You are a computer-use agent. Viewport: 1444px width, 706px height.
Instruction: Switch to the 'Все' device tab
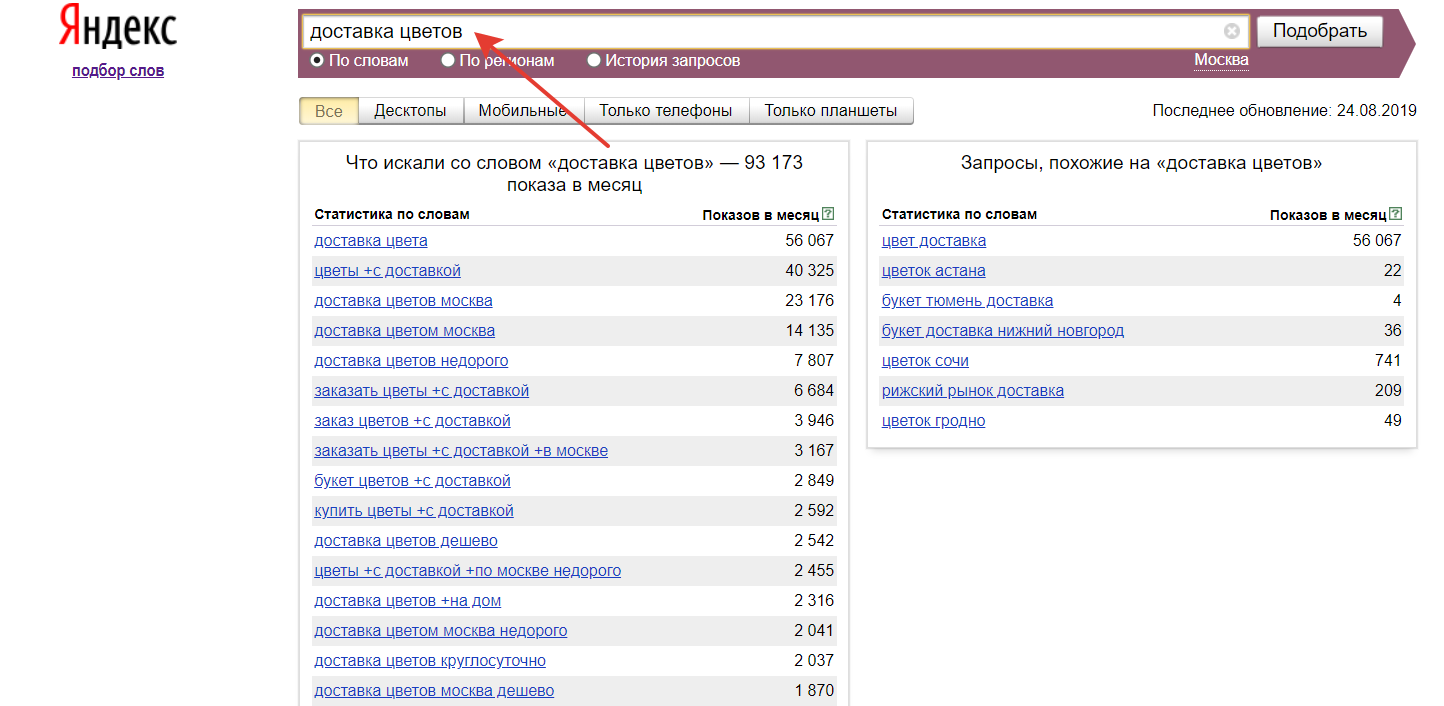(328, 111)
